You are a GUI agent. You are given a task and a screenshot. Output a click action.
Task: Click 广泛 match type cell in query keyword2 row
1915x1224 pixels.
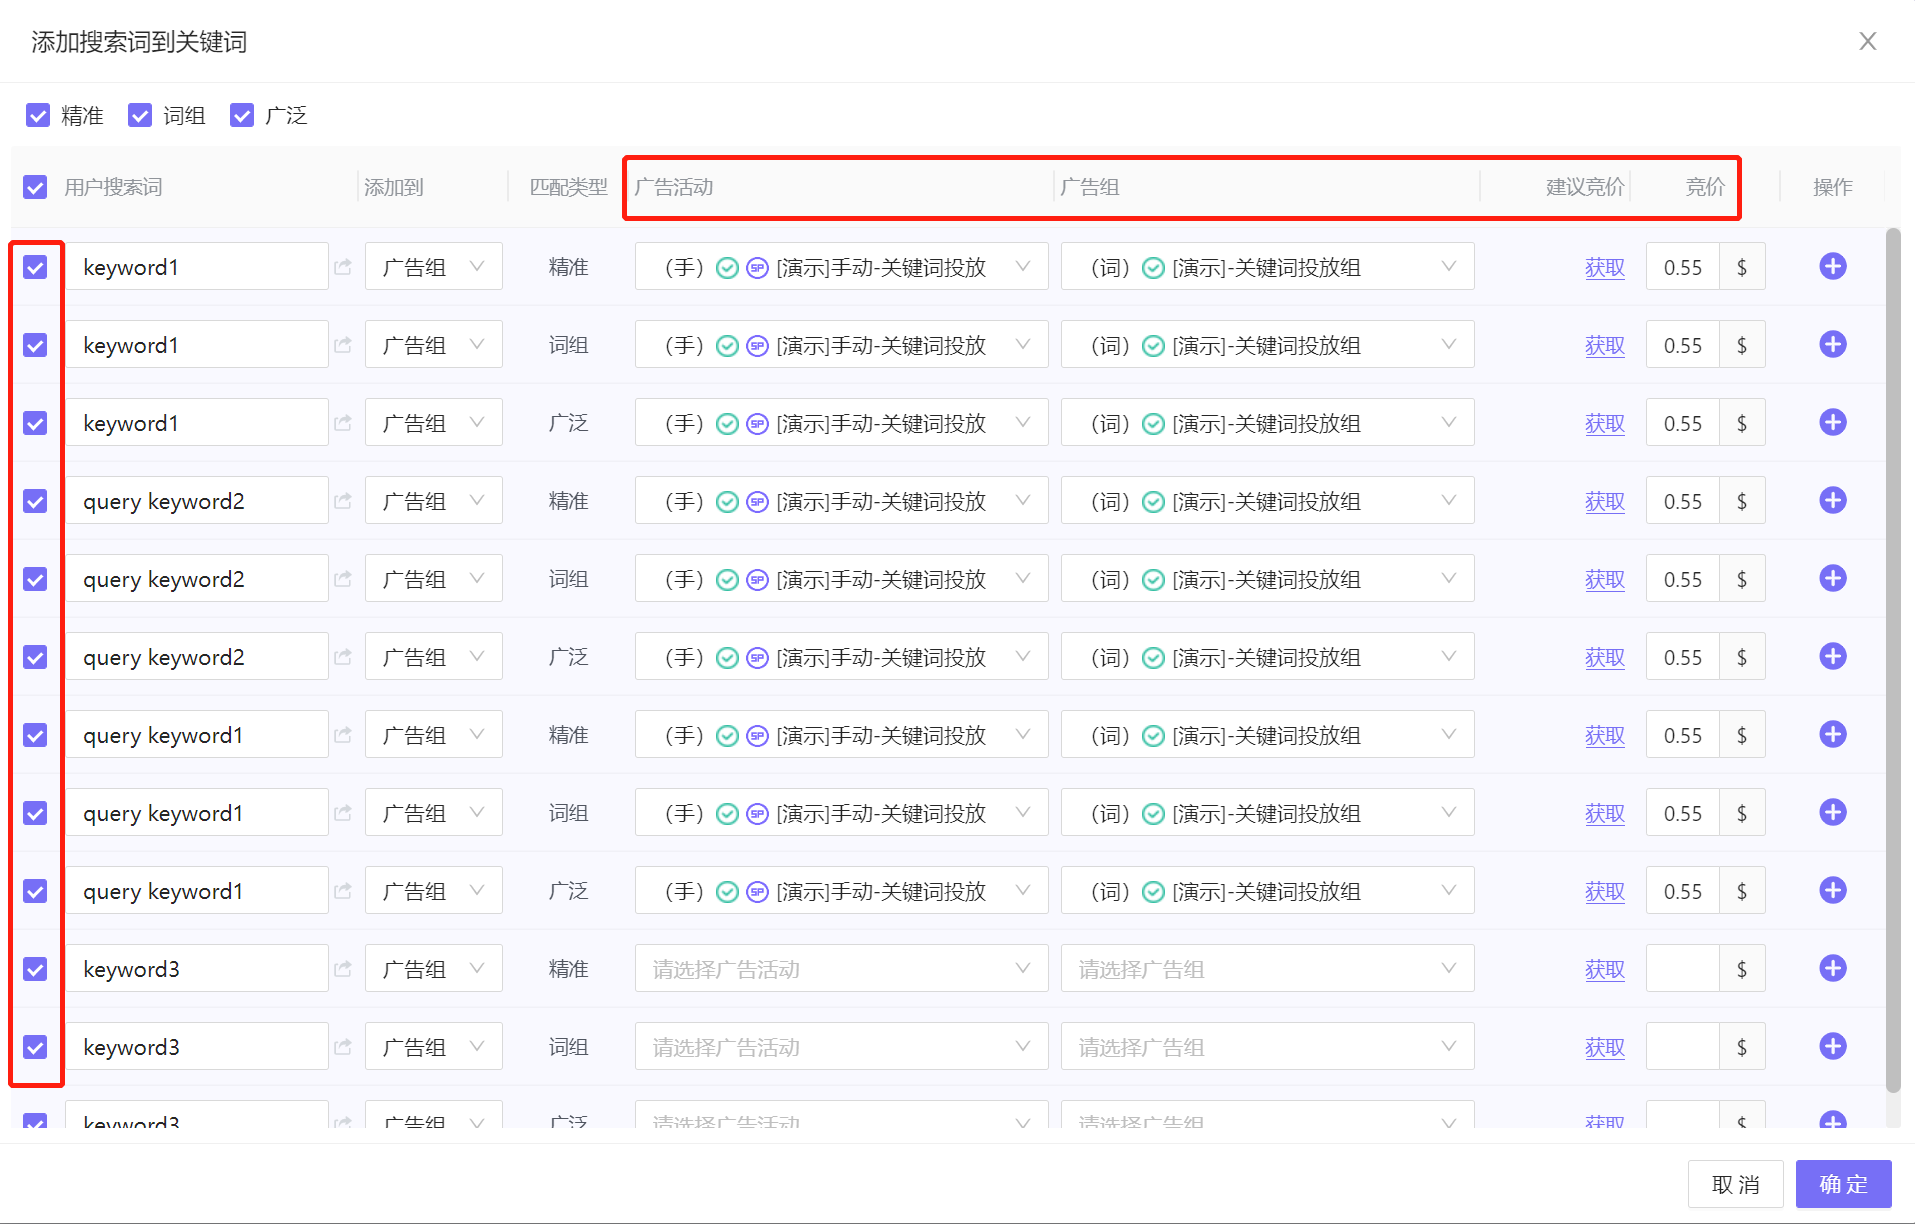[568, 657]
